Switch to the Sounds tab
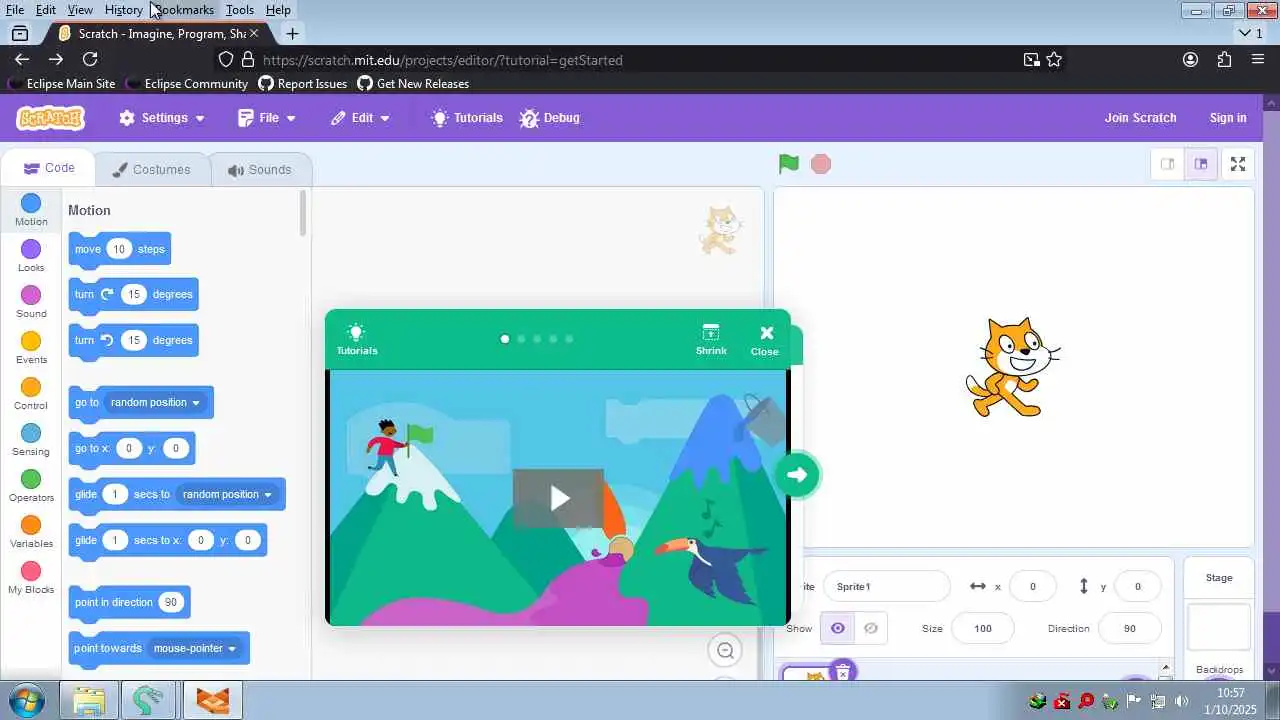The width and height of the screenshot is (1280, 720). pyautogui.click(x=259, y=169)
